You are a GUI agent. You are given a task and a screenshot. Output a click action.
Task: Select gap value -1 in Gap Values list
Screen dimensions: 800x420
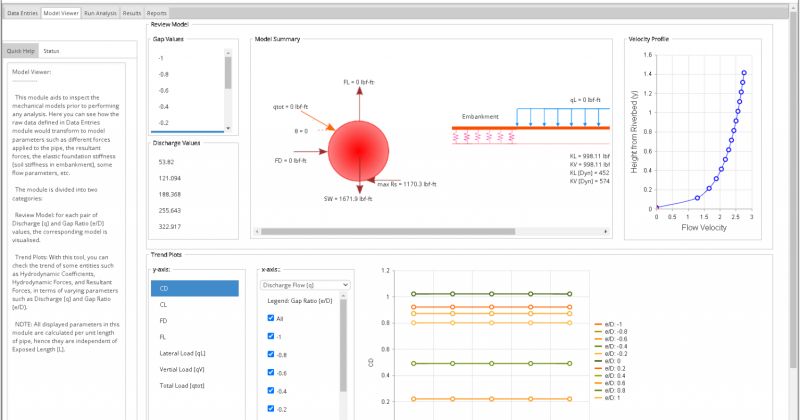[x=187, y=58]
